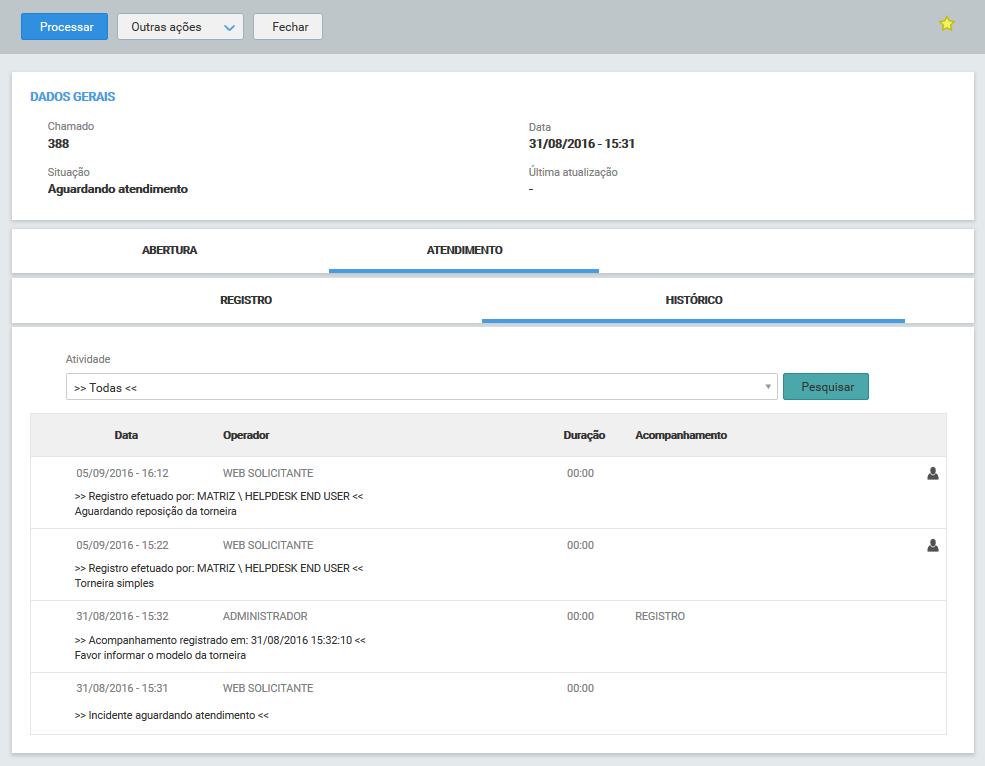Viewport: 985px width, 766px height.
Task: Switch to the ATENDIMENTO tab
Action: [x=463, y=250]
